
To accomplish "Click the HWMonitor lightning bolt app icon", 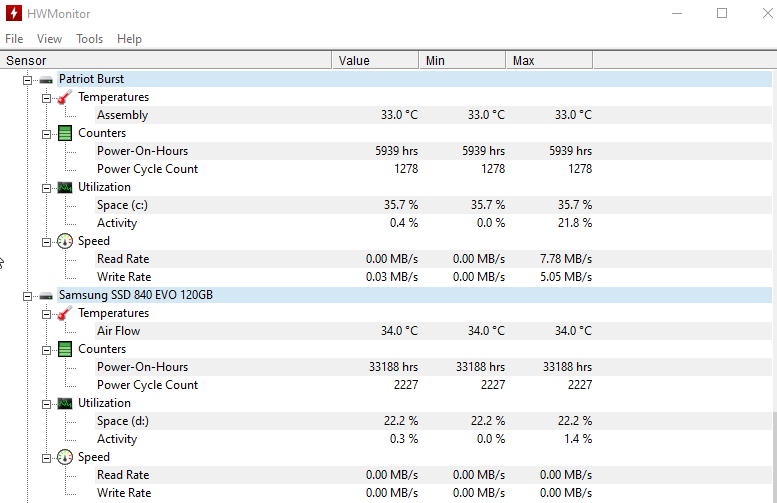I will [13, 13].
